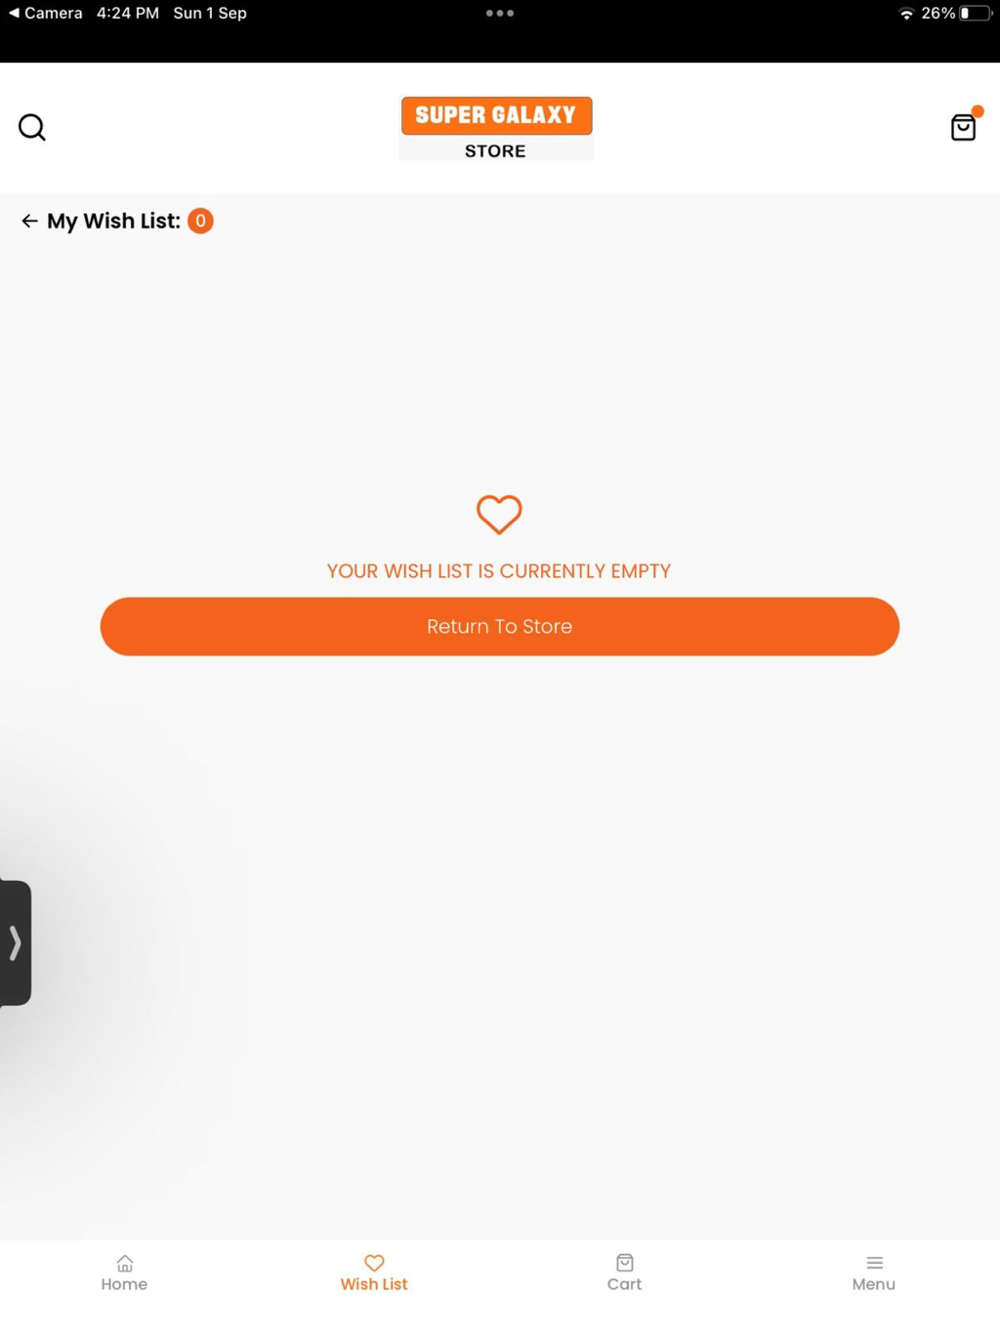Screen dimensions: 1000x1334
Task: Return to Camera app via status bar
Action: 46,13
